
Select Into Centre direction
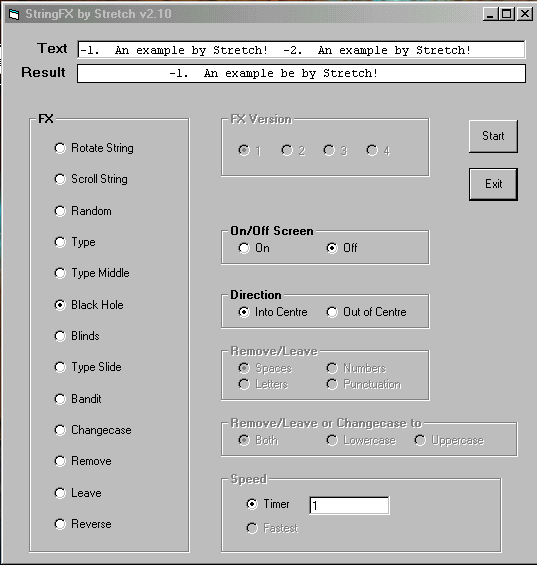(x=273, y=312)
